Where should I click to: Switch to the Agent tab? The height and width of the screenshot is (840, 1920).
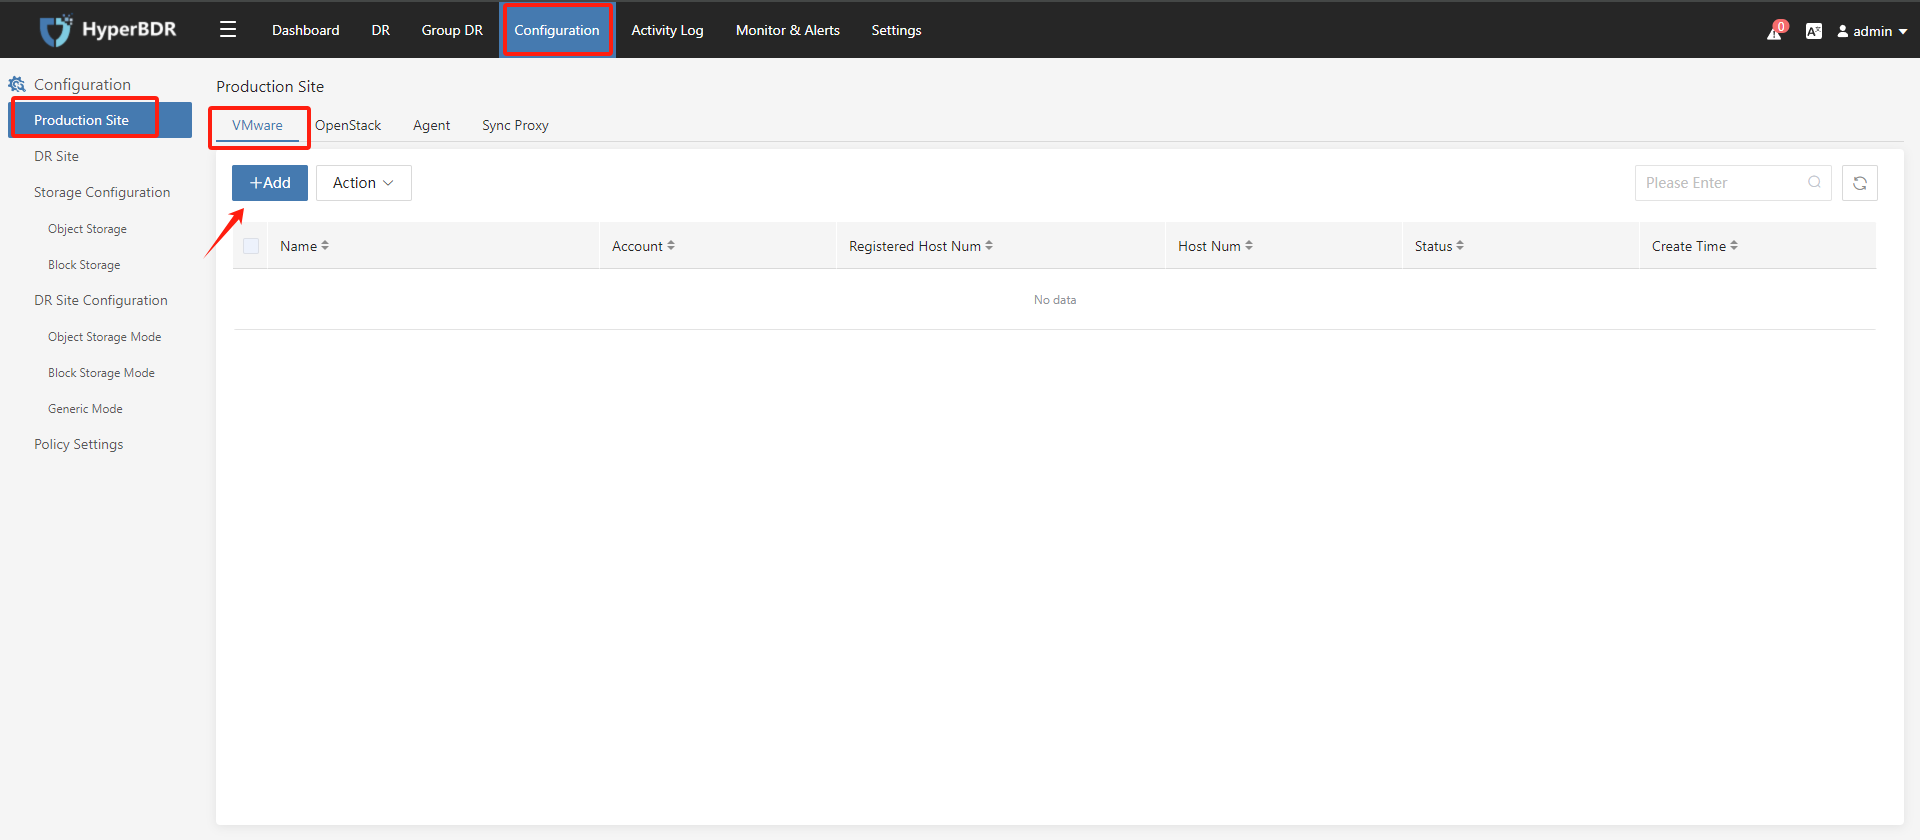[x=431, y=125]
